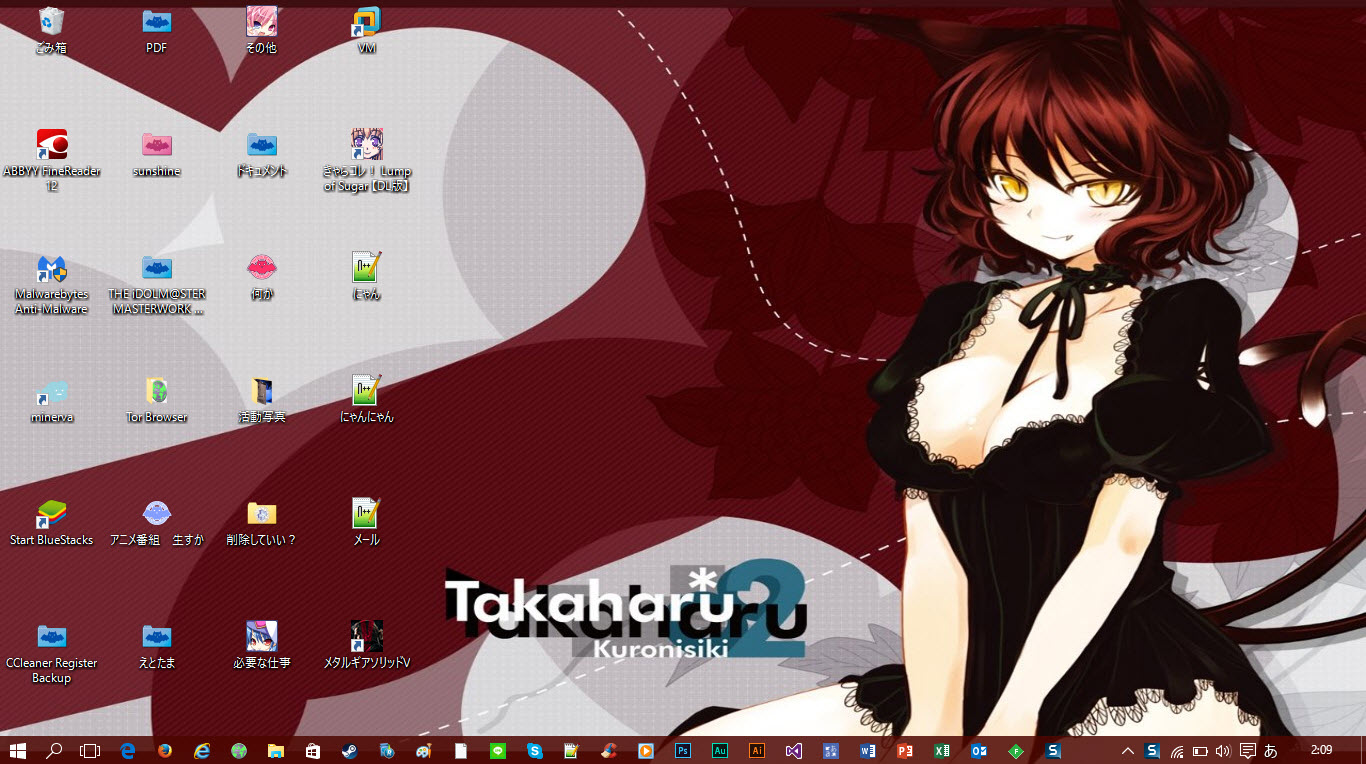The width and height of the screenshot is (1366, 764).
Task: Click the 2:09 taskbar clock
Action: tap(1322, 750)
